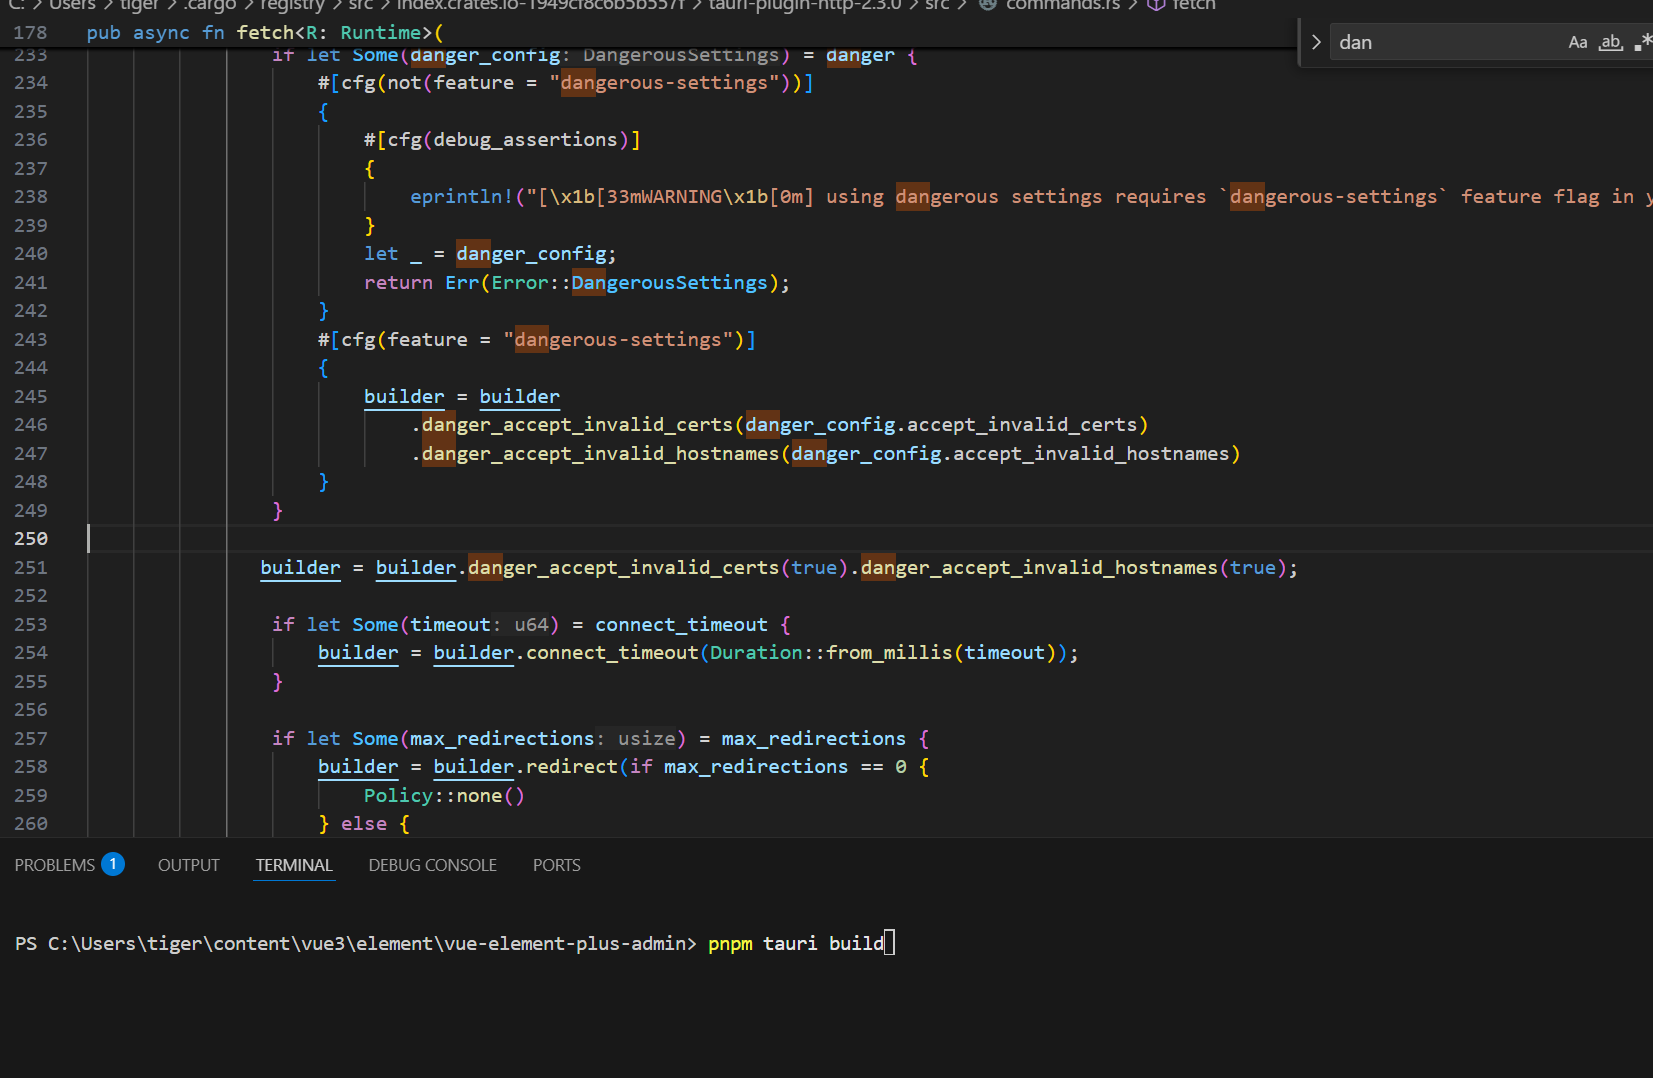Image resolution: width=1653 pixels, height=1078 pixels.
Task: Toggle Match Whole Word (ab) option
Action: tap(1610, 42)
